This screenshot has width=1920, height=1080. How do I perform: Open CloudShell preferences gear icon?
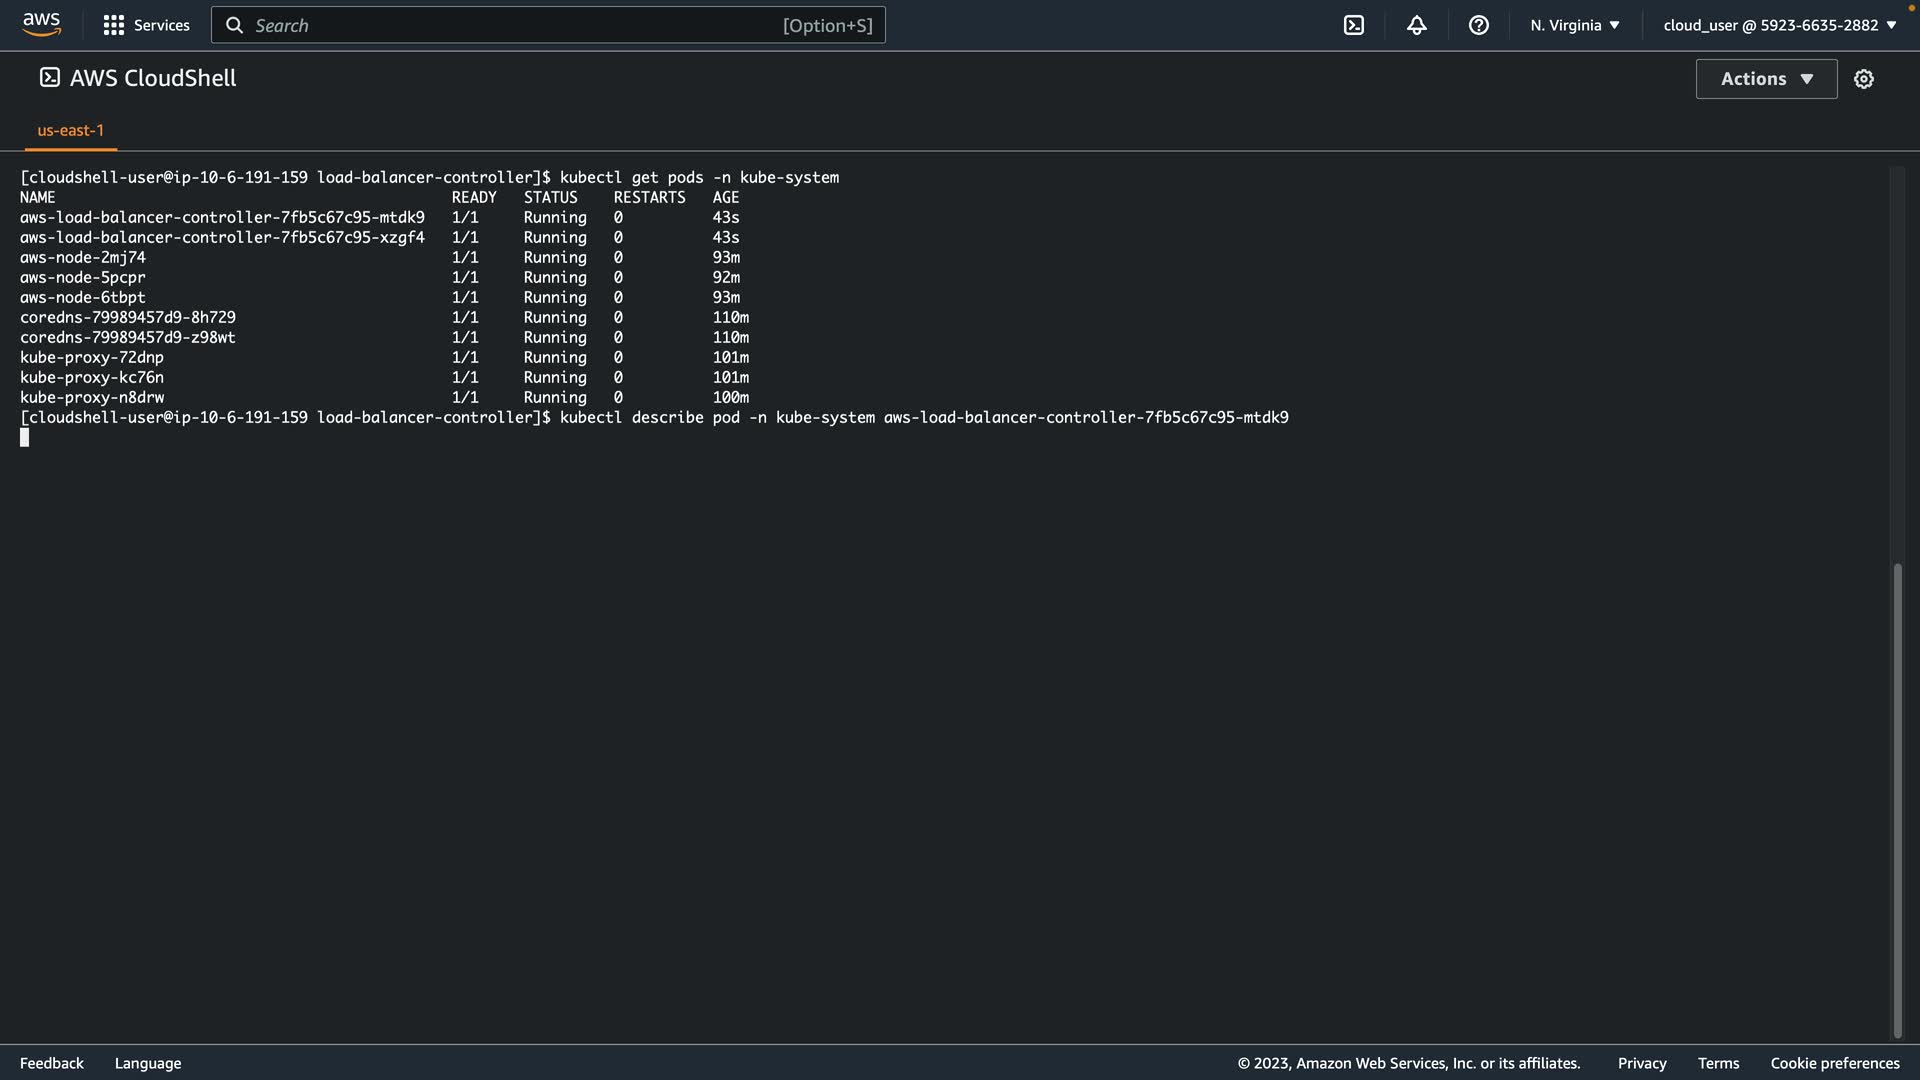pos(1863,79)
